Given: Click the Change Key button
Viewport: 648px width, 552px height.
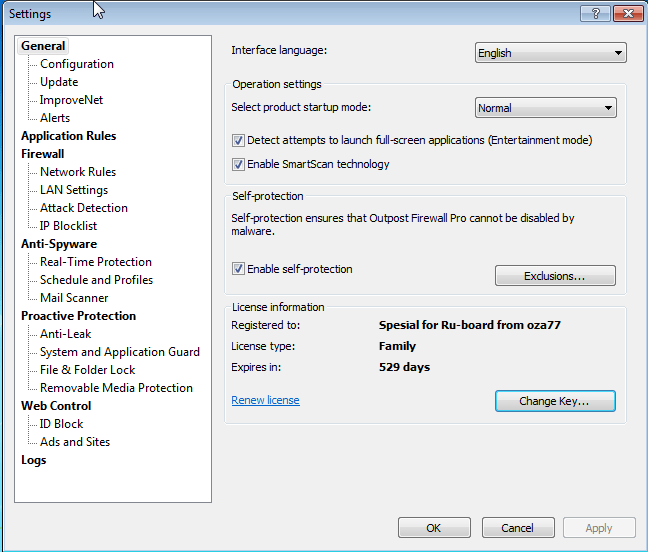Looking at the screenshot, I should 555,401.
